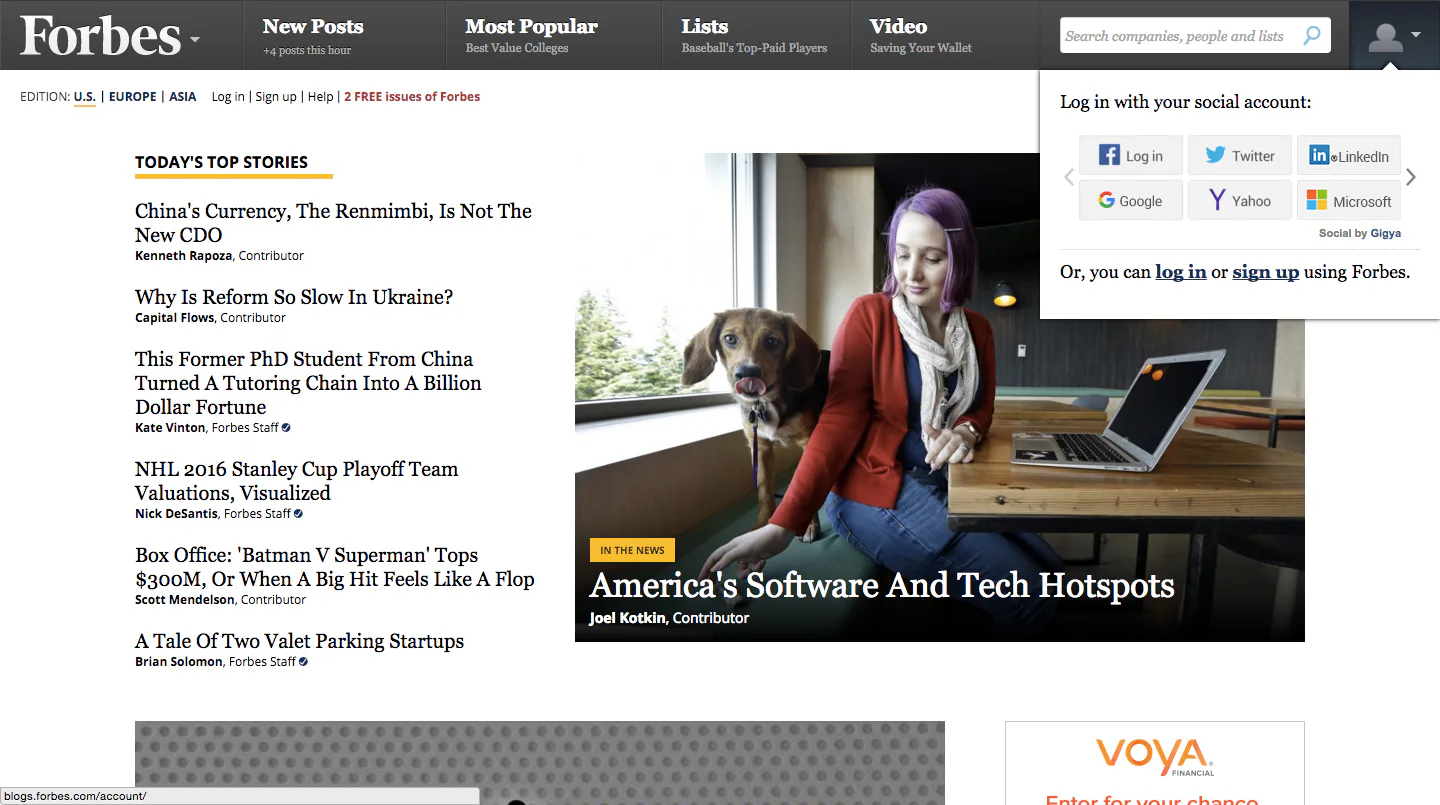Click verified badge next to Kate Vinton
The height and width of the screenshot is (805, 1440).
point(286,427)
